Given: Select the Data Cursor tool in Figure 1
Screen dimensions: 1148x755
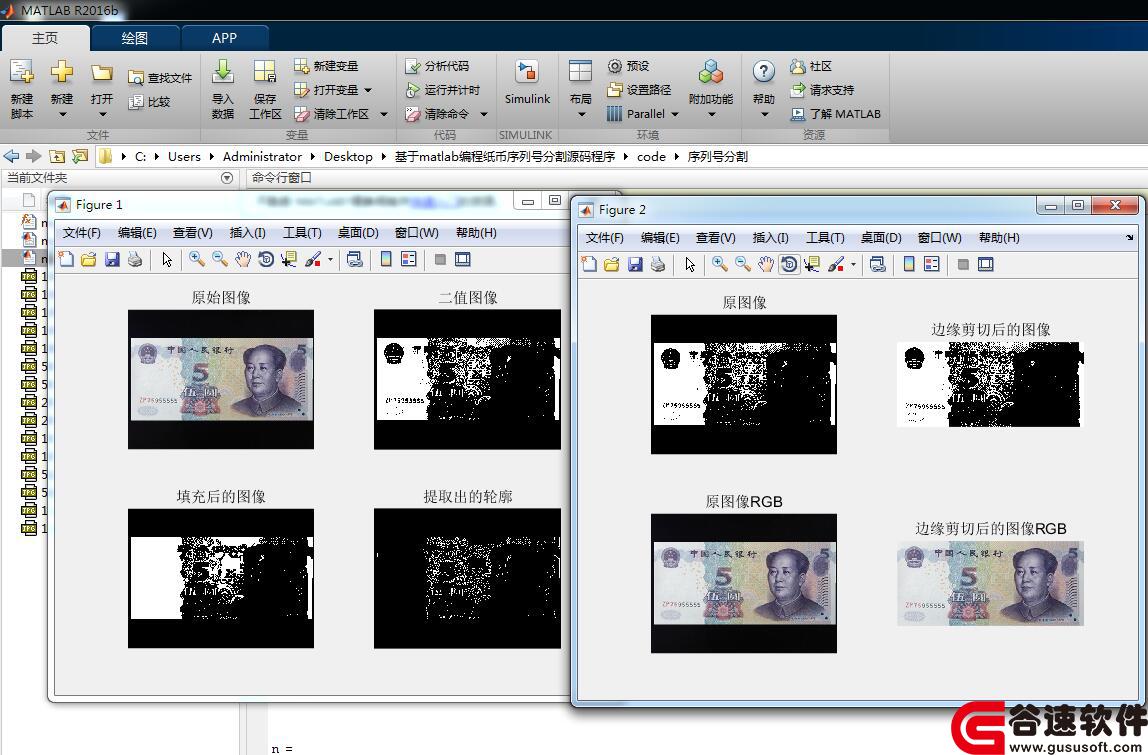Looking at the screenshot, I should [x=288, y=259].
